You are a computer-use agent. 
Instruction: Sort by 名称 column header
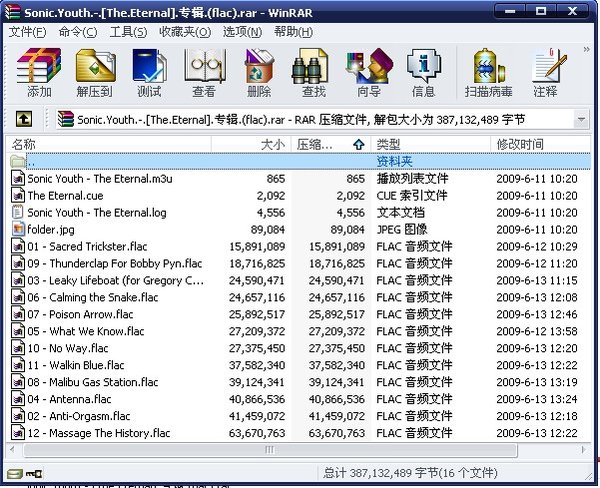(x=109, y=144)
